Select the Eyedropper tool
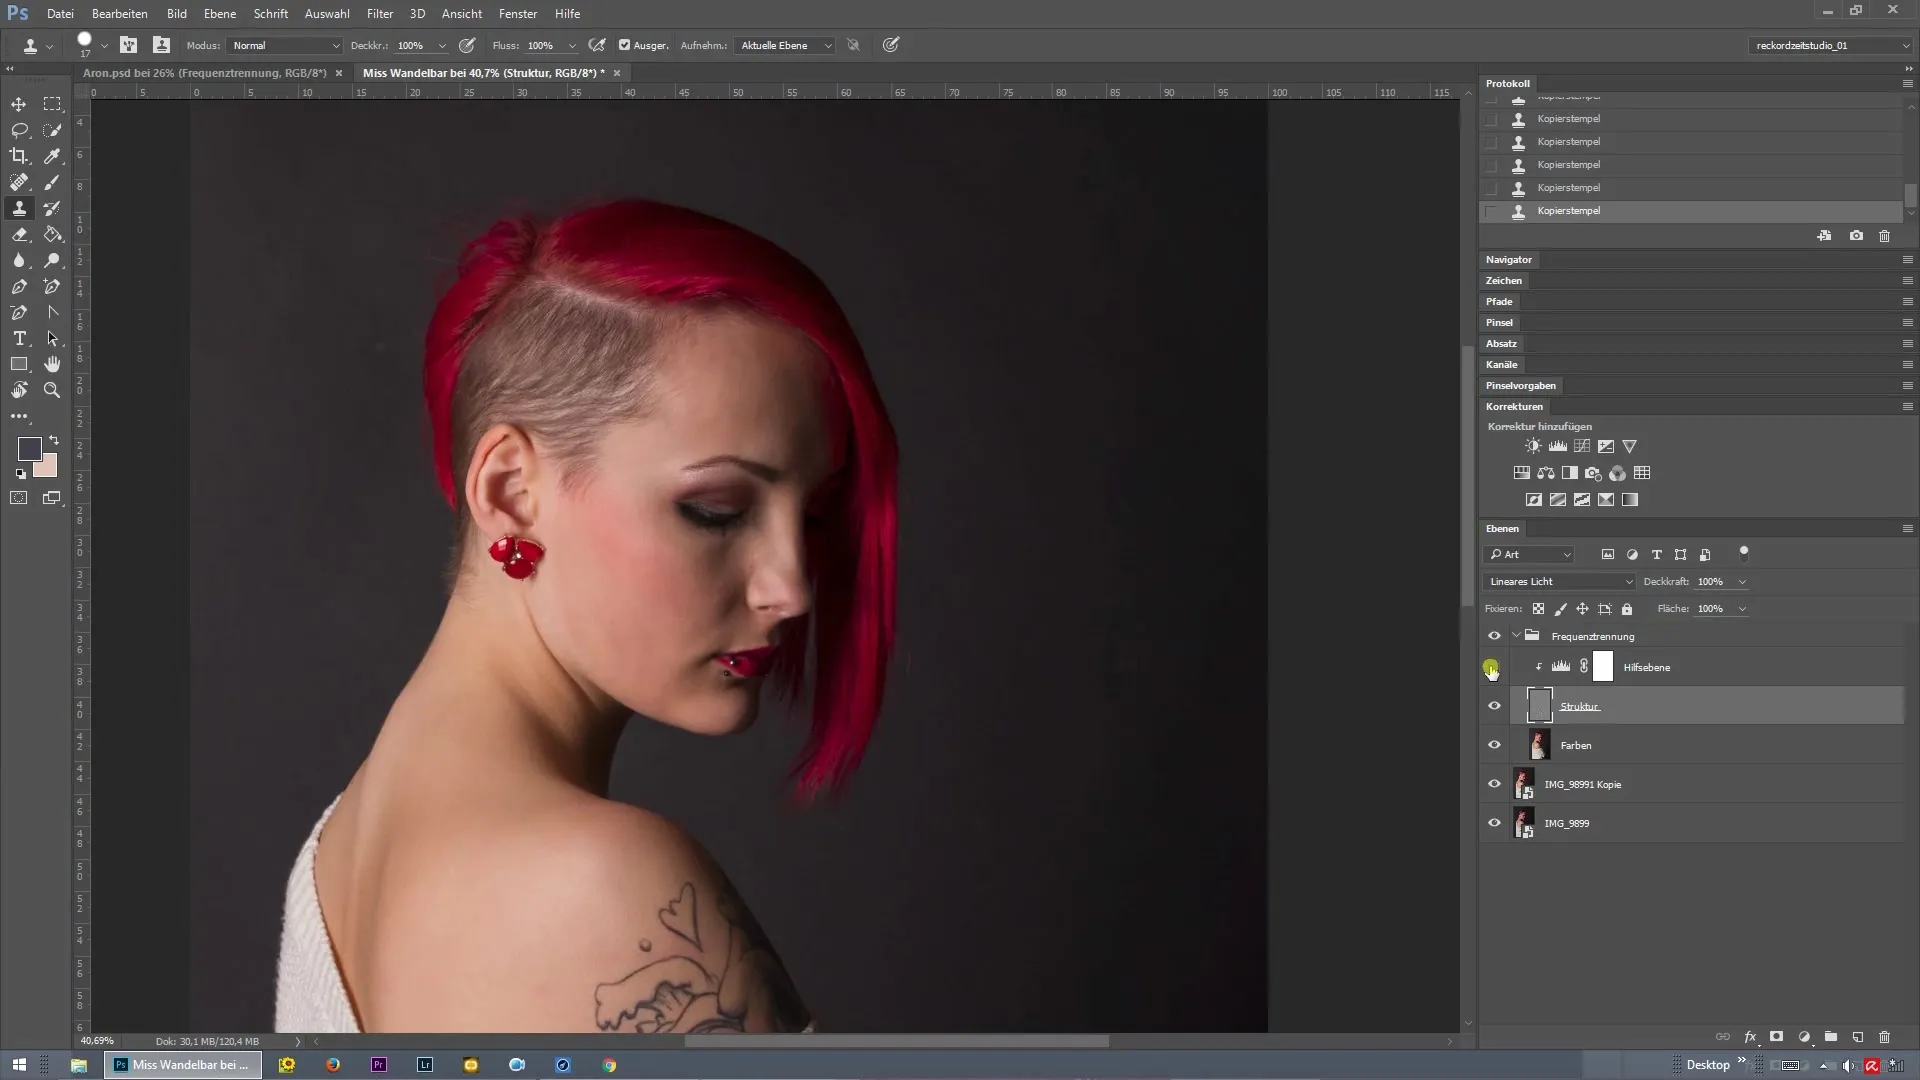Image resolution: width=1920 pixels, height=1080 pixels. tap(52, 156)
